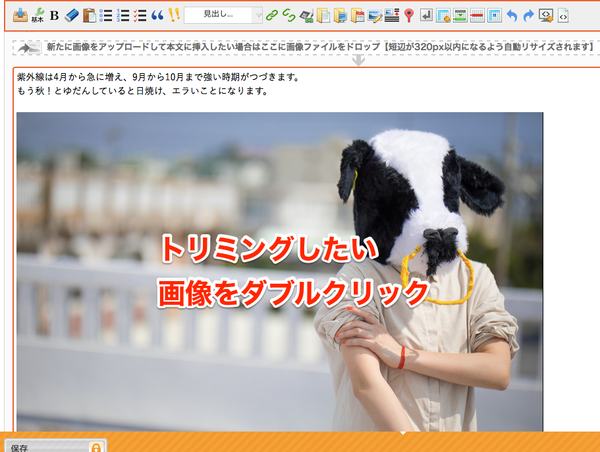Click the image with text layout icon
This screenshot has width=600, height=452.
pos(392,15)
